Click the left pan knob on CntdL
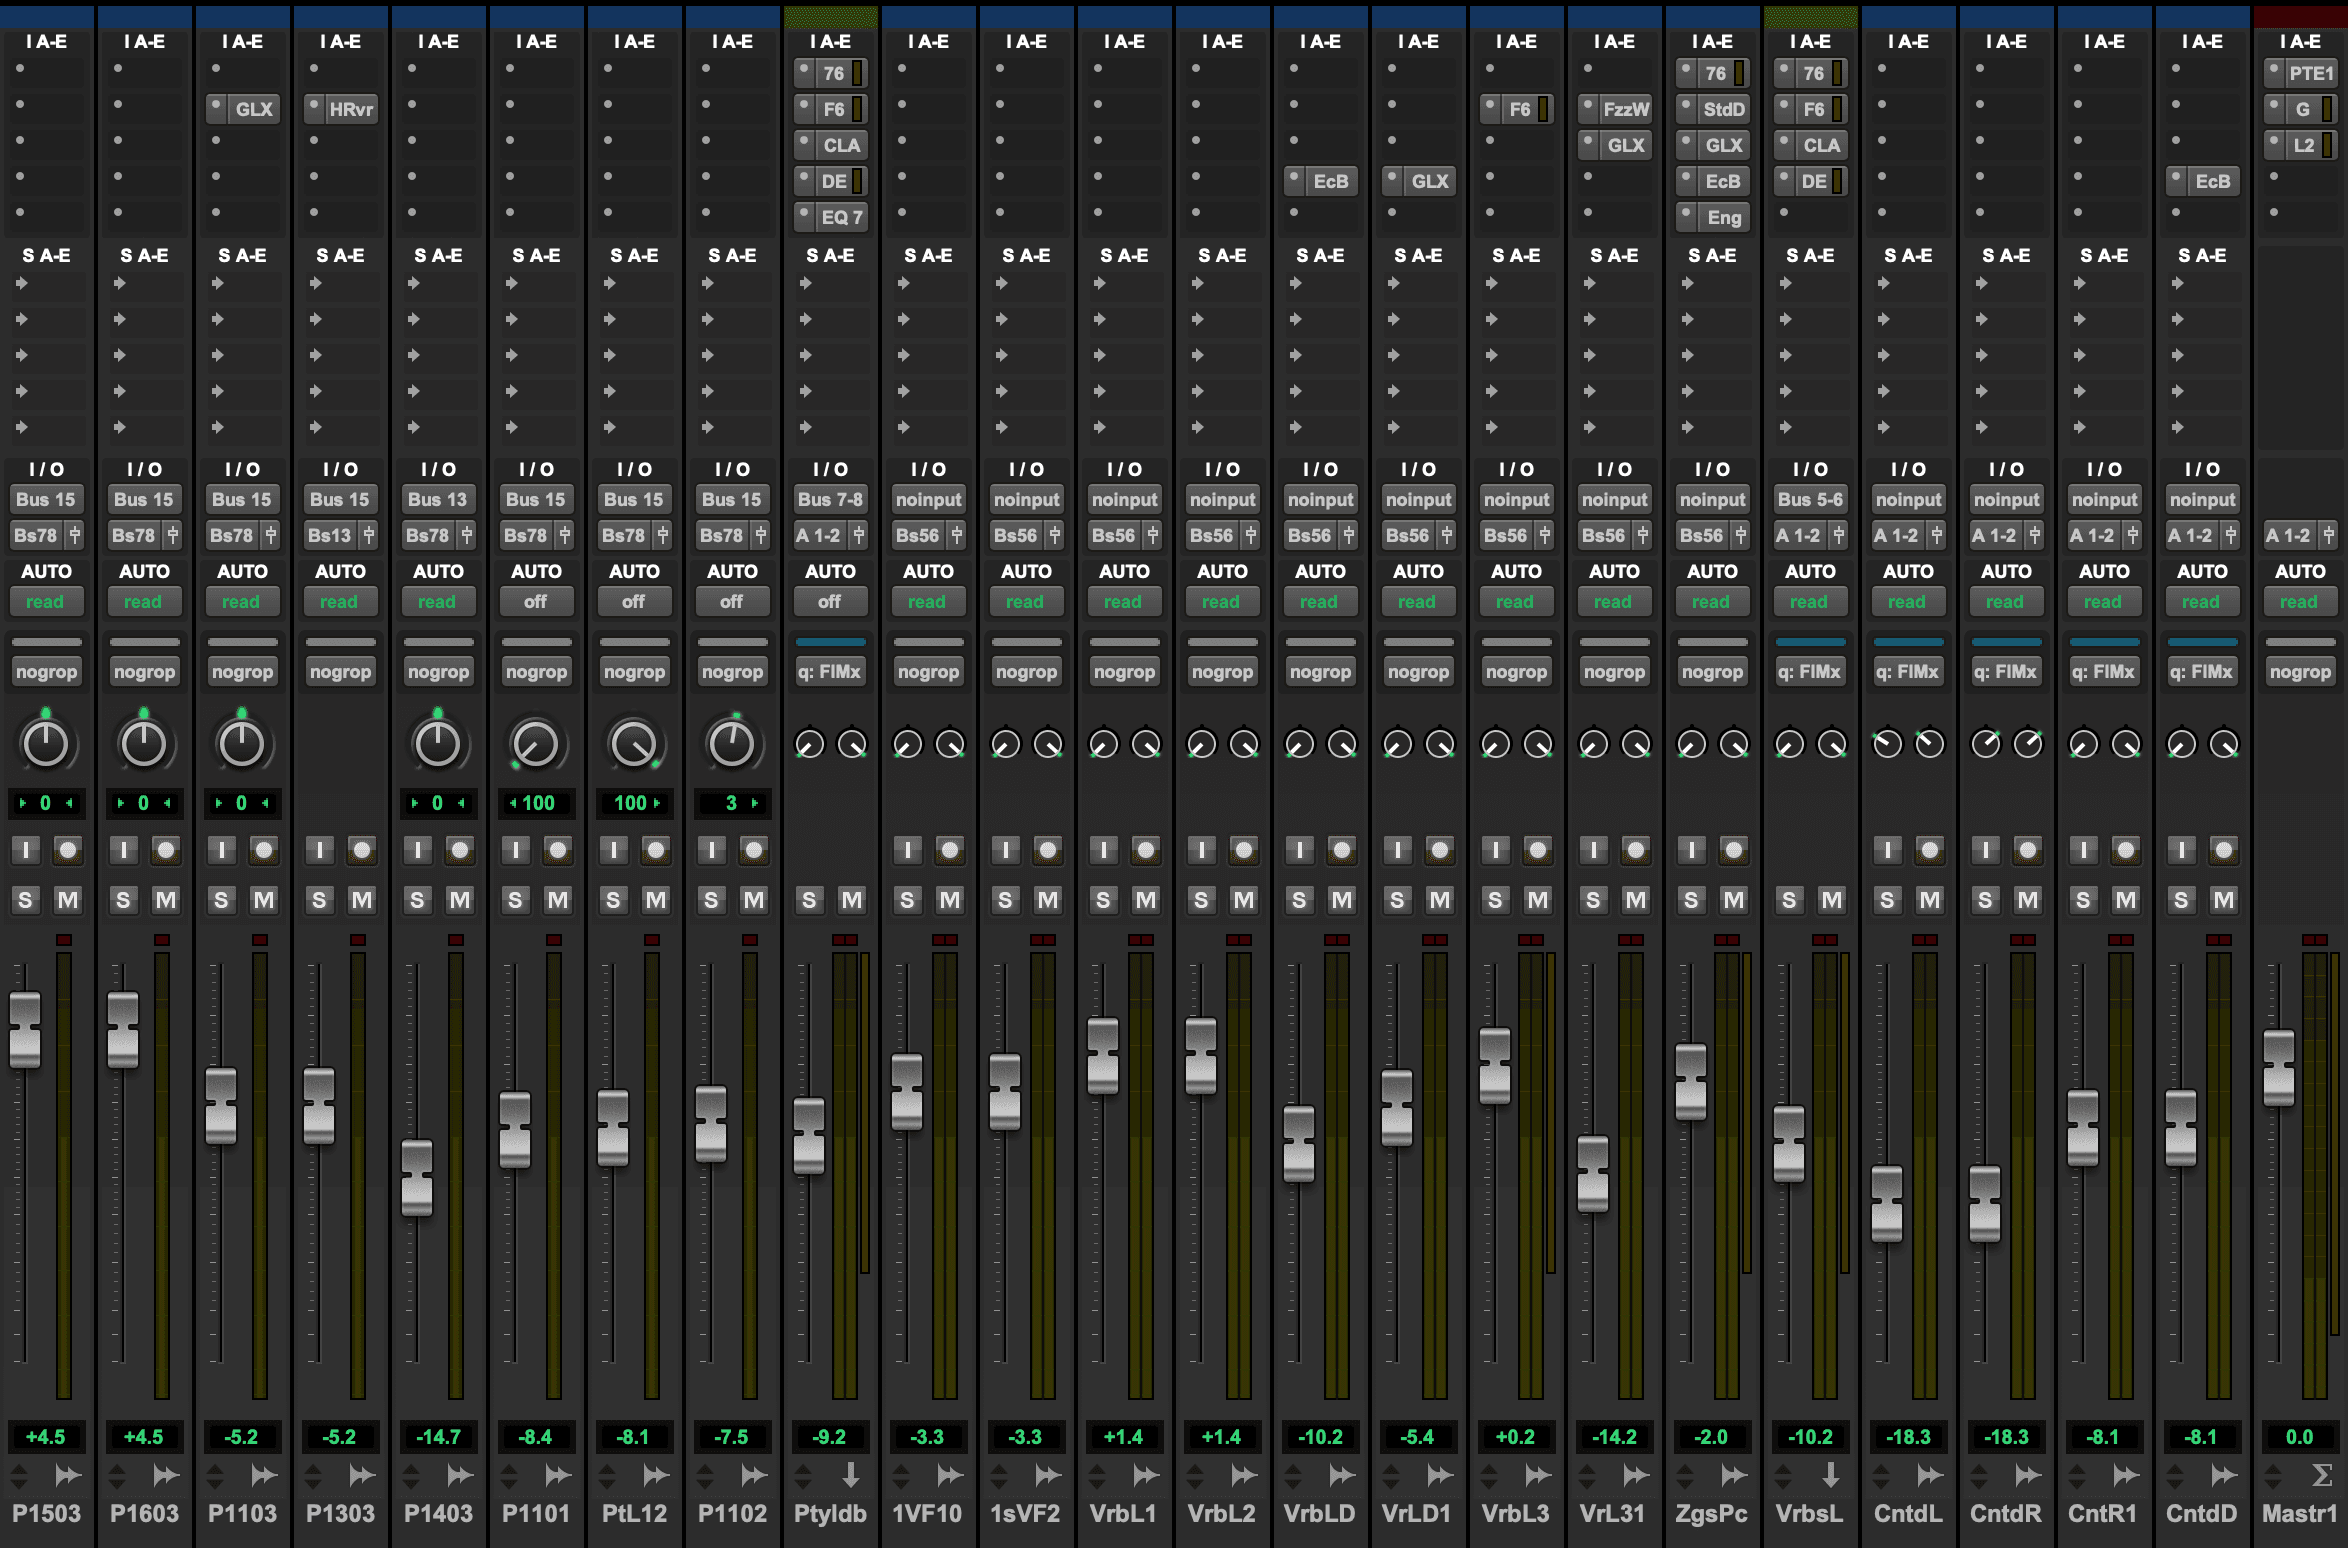Viewport: 2348px width, 1548px height. coord(1887,743)
